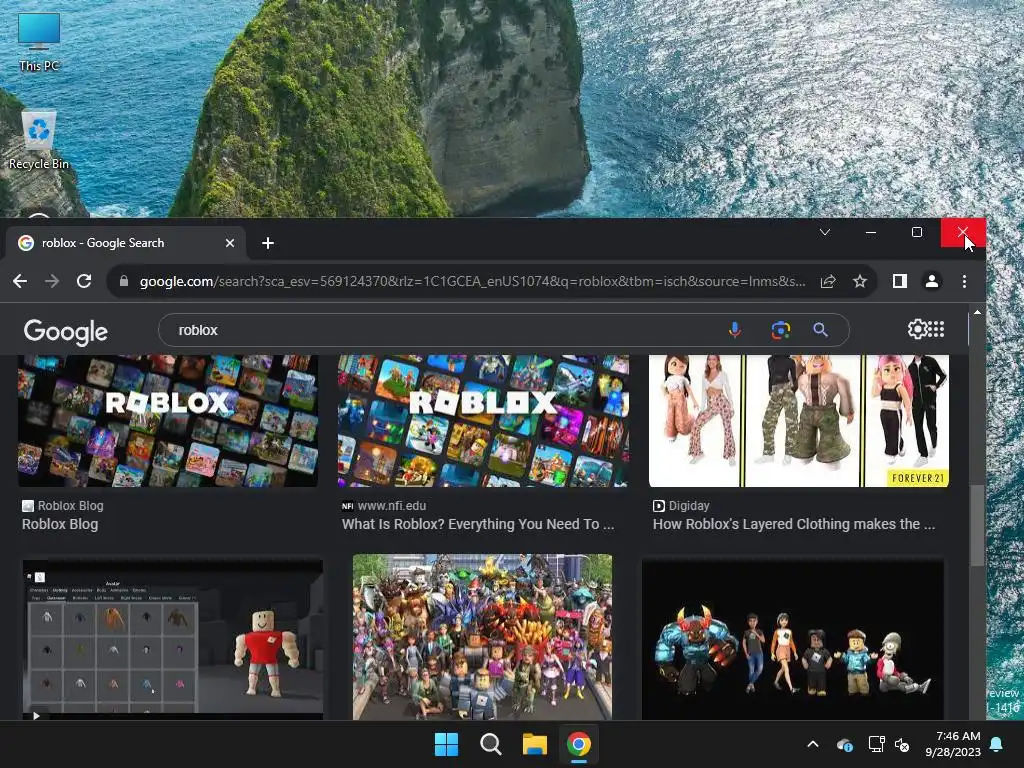The image size is (1024, 768).
Task: Open Windows Search from the taskbar
Action: coord(490,744)
